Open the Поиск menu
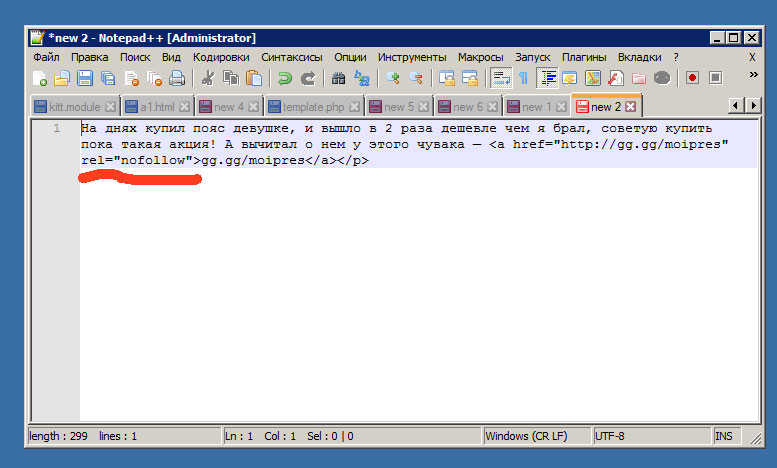777x468 pixels. (135, 57)
